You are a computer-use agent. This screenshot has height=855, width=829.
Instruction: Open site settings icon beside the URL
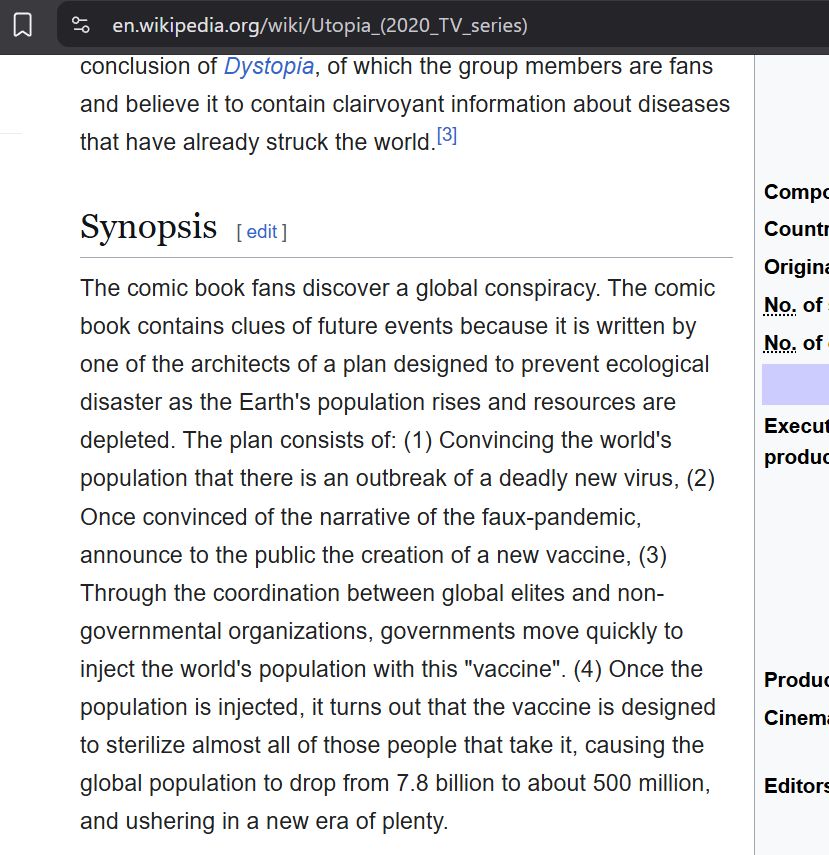pyautogui.click(x=81, y=25)
